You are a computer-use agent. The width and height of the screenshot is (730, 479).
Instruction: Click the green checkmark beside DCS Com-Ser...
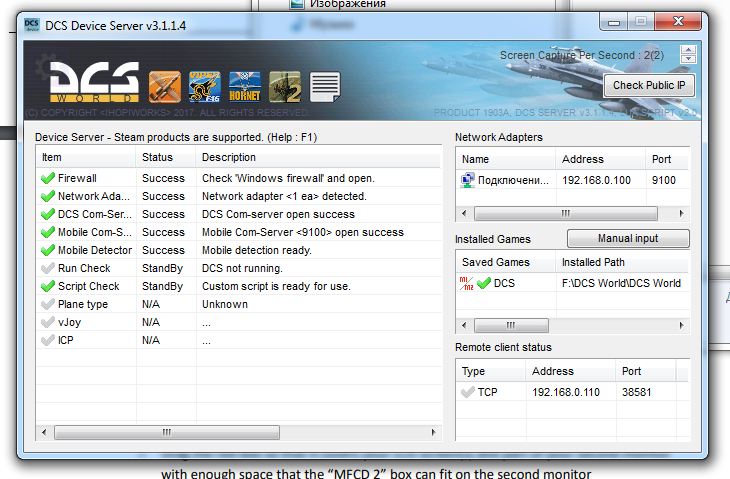(x=48, y=214)
